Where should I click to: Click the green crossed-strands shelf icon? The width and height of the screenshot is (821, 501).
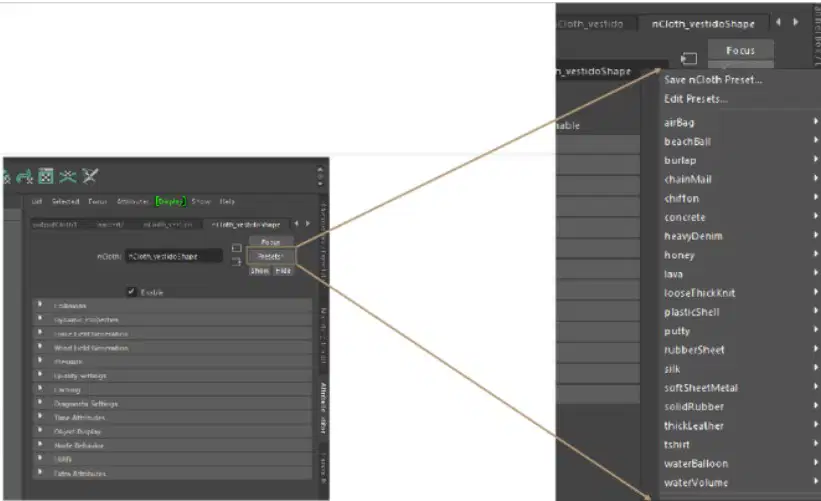(x=68, y=176)
